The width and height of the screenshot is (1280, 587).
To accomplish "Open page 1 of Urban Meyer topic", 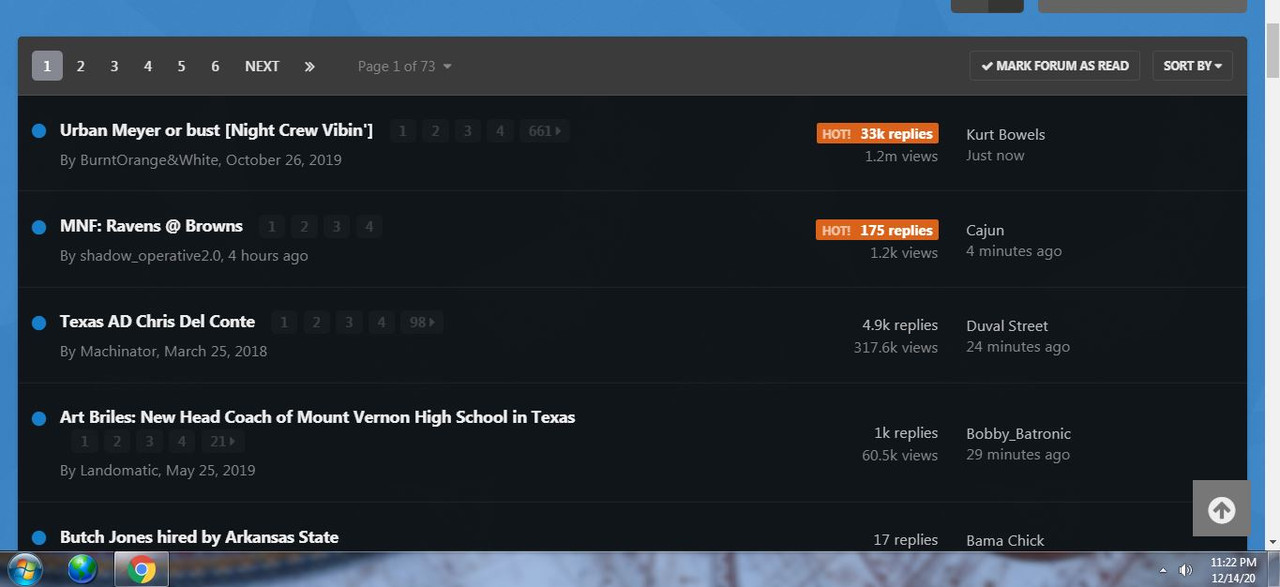I will tap(403, 131).
